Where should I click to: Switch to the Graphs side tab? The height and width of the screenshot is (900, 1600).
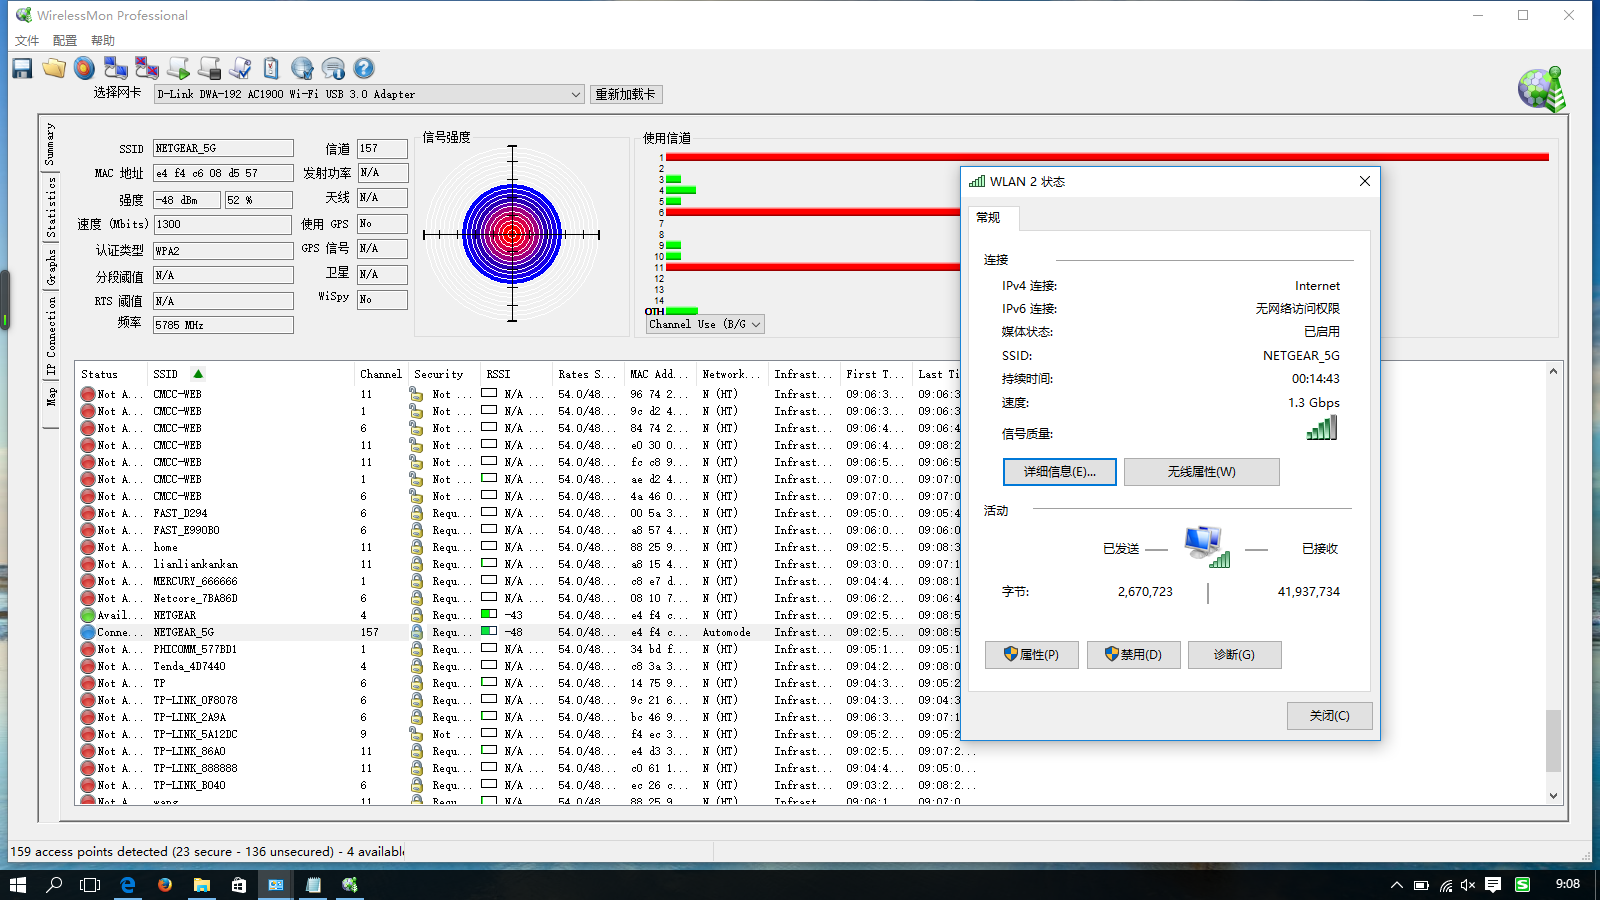pyautogui.click(x=51, y=266)
